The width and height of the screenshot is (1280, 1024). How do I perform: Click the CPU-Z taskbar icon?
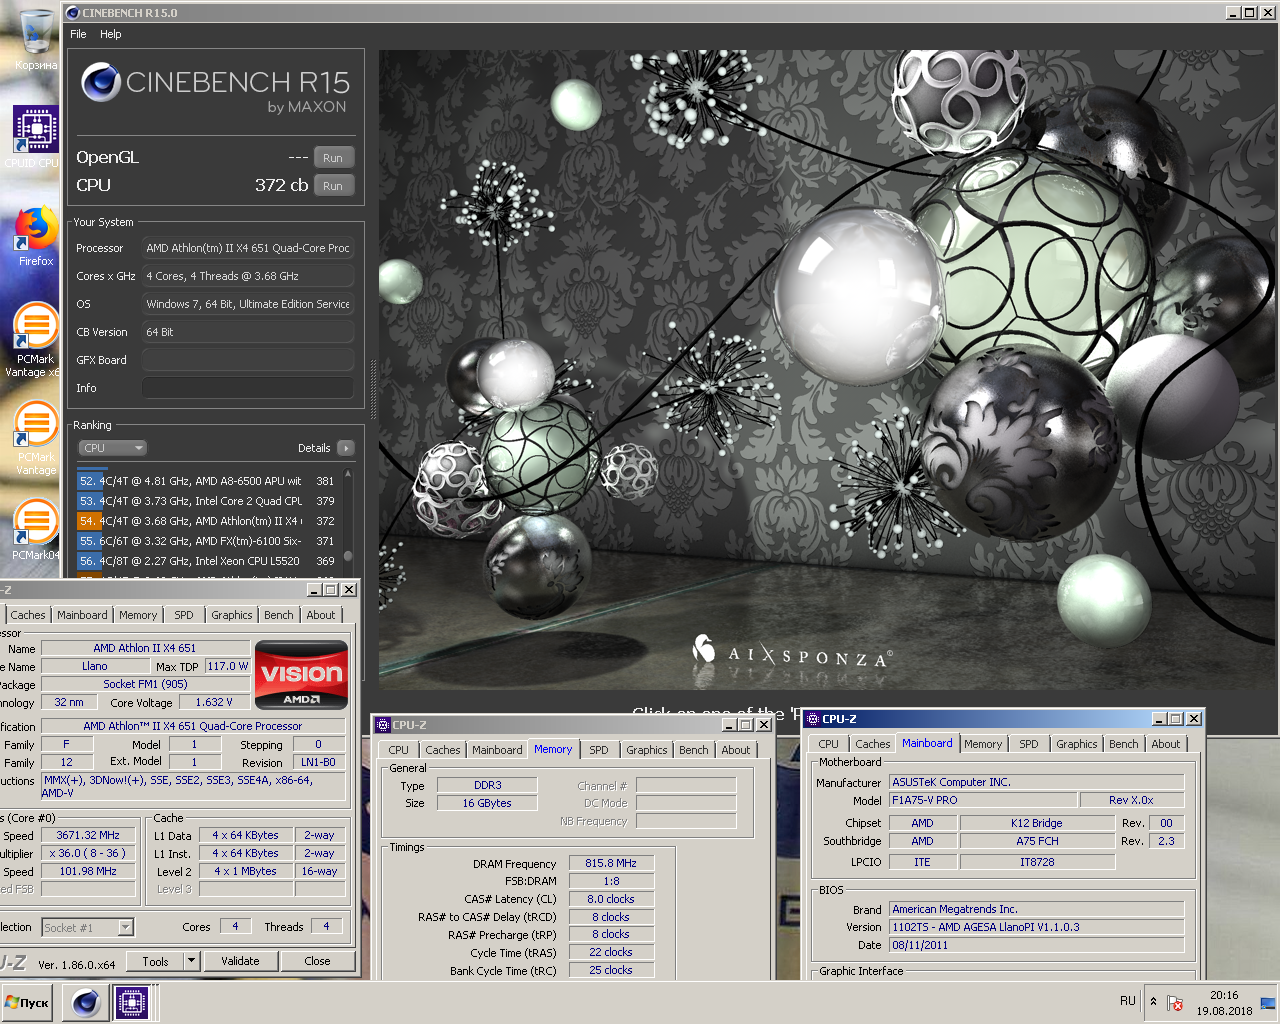(132, 1002)
